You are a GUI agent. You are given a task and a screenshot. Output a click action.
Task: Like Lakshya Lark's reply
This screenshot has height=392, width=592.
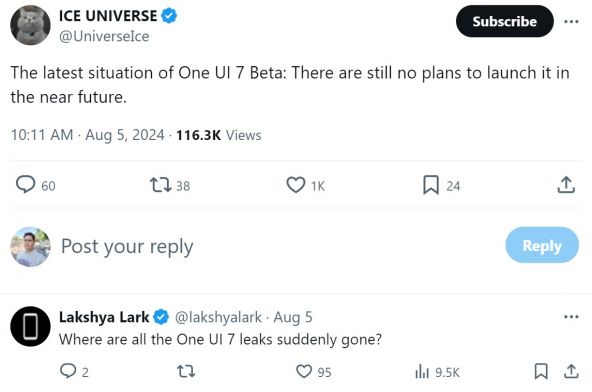304,371
